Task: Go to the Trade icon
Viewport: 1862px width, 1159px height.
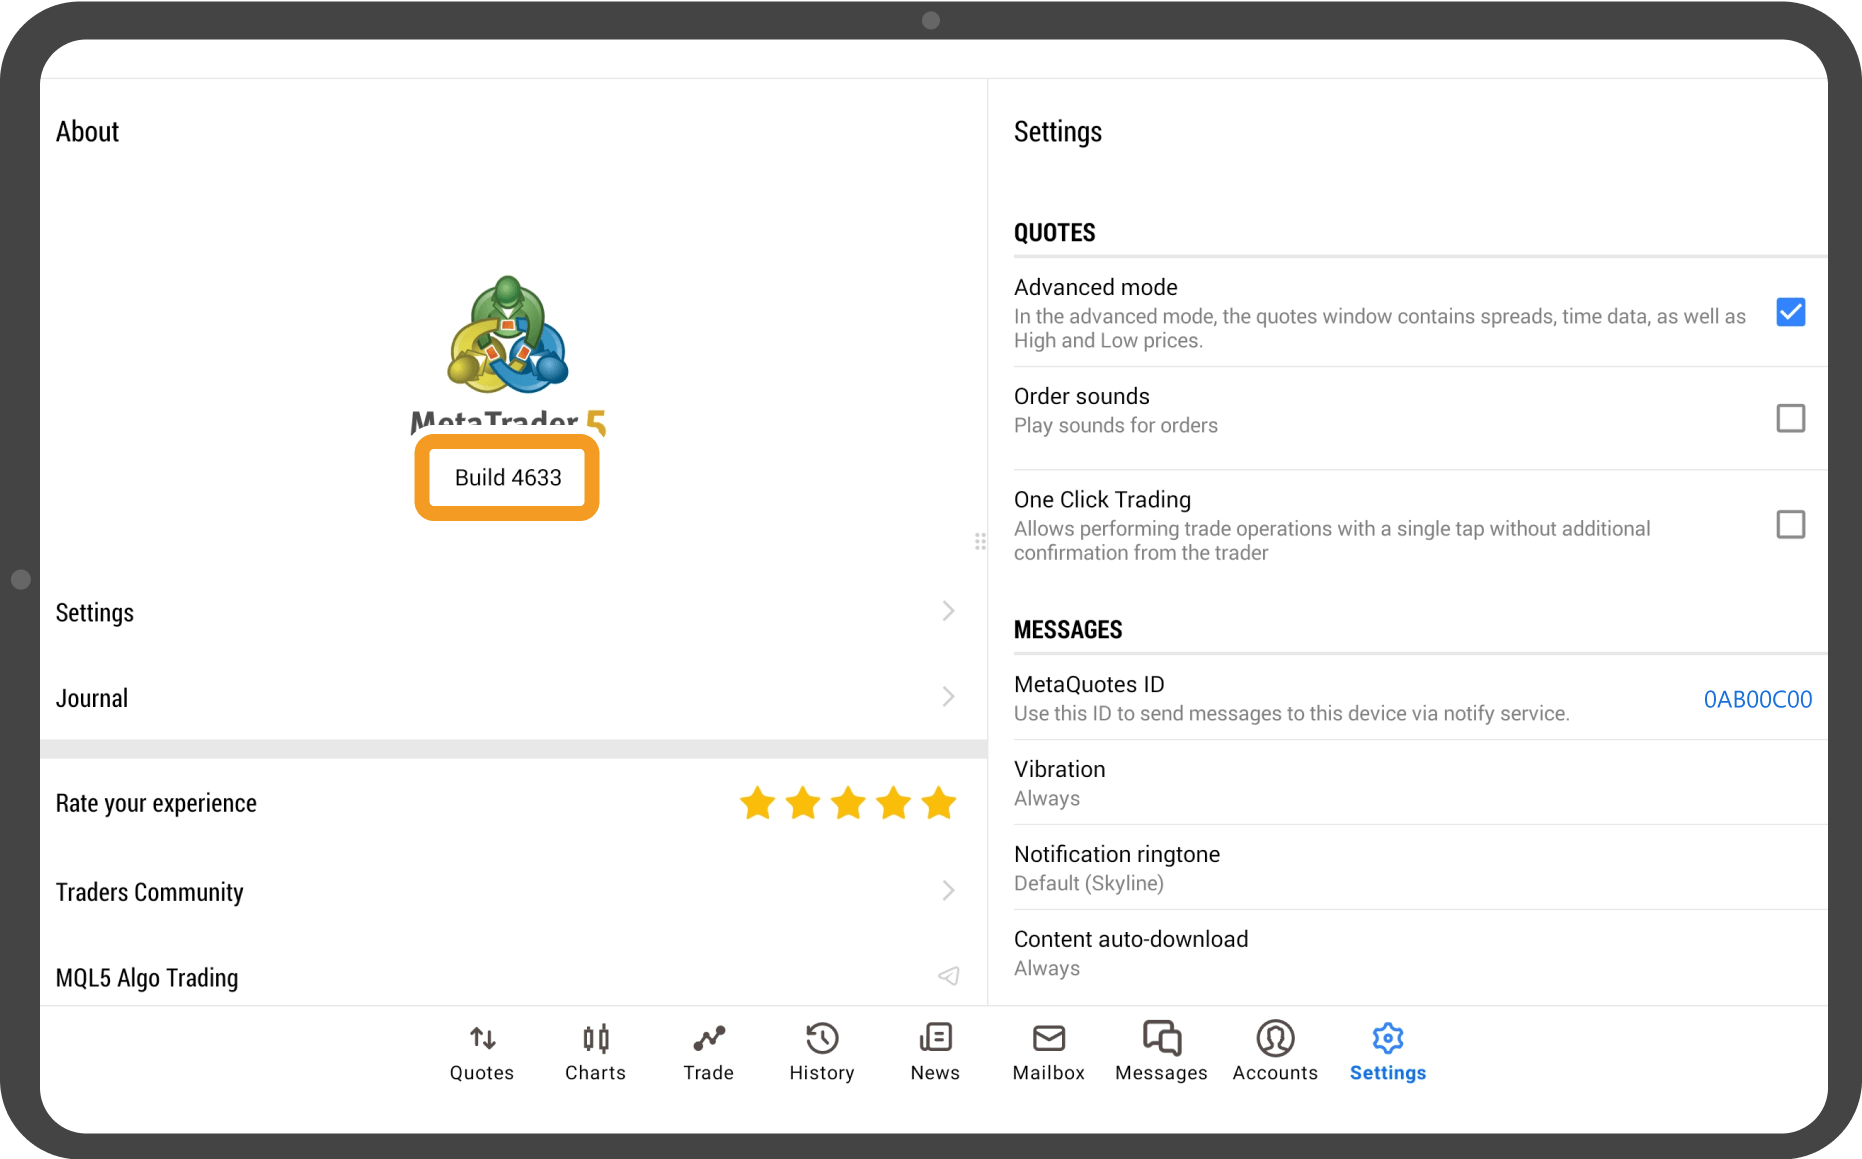Action: coord(709,1038)
